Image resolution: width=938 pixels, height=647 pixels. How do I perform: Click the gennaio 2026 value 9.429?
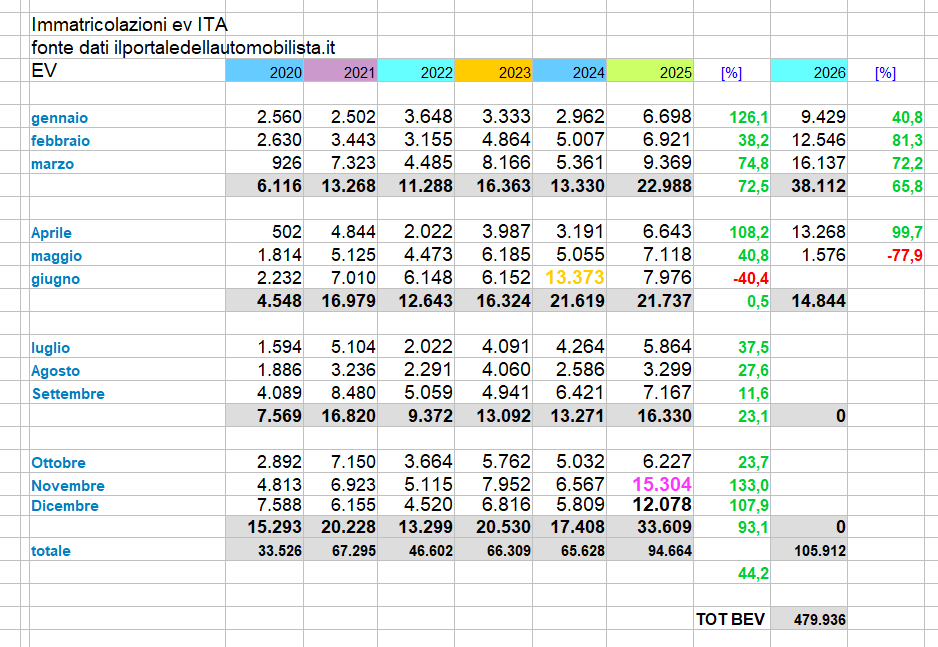[x=823, y=117]
